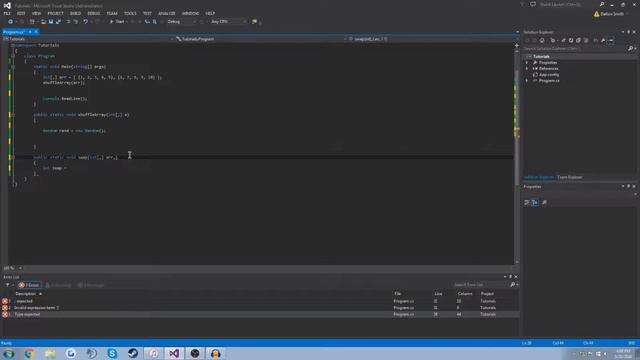640x360 pixels.
Task: Click the Categorized icon in Properties panel
Action: pos(527,202)
